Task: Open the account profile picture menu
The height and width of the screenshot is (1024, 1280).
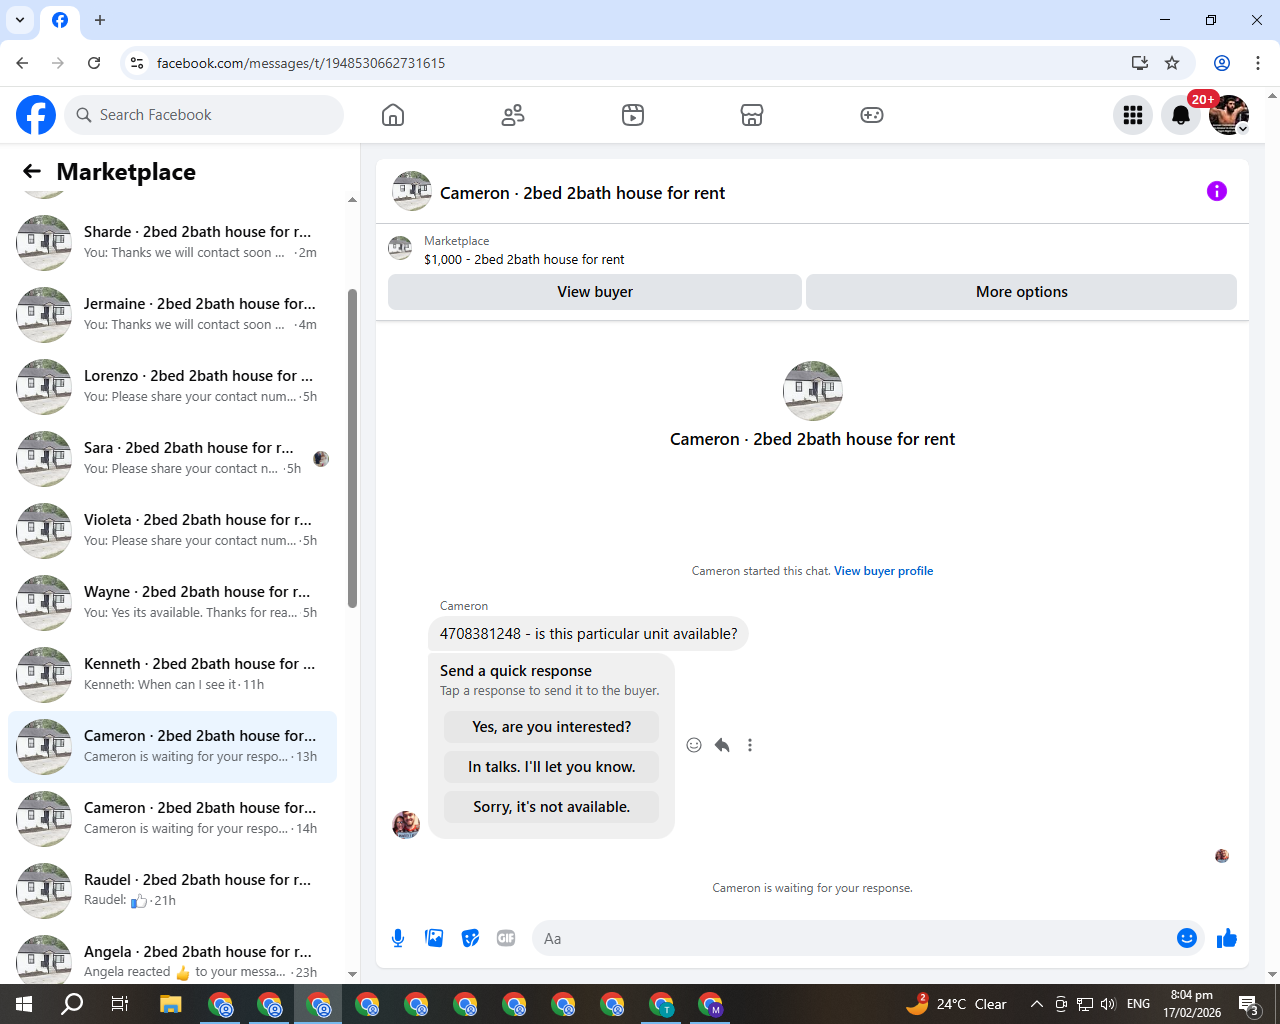Action: (x=1229, y=115)
